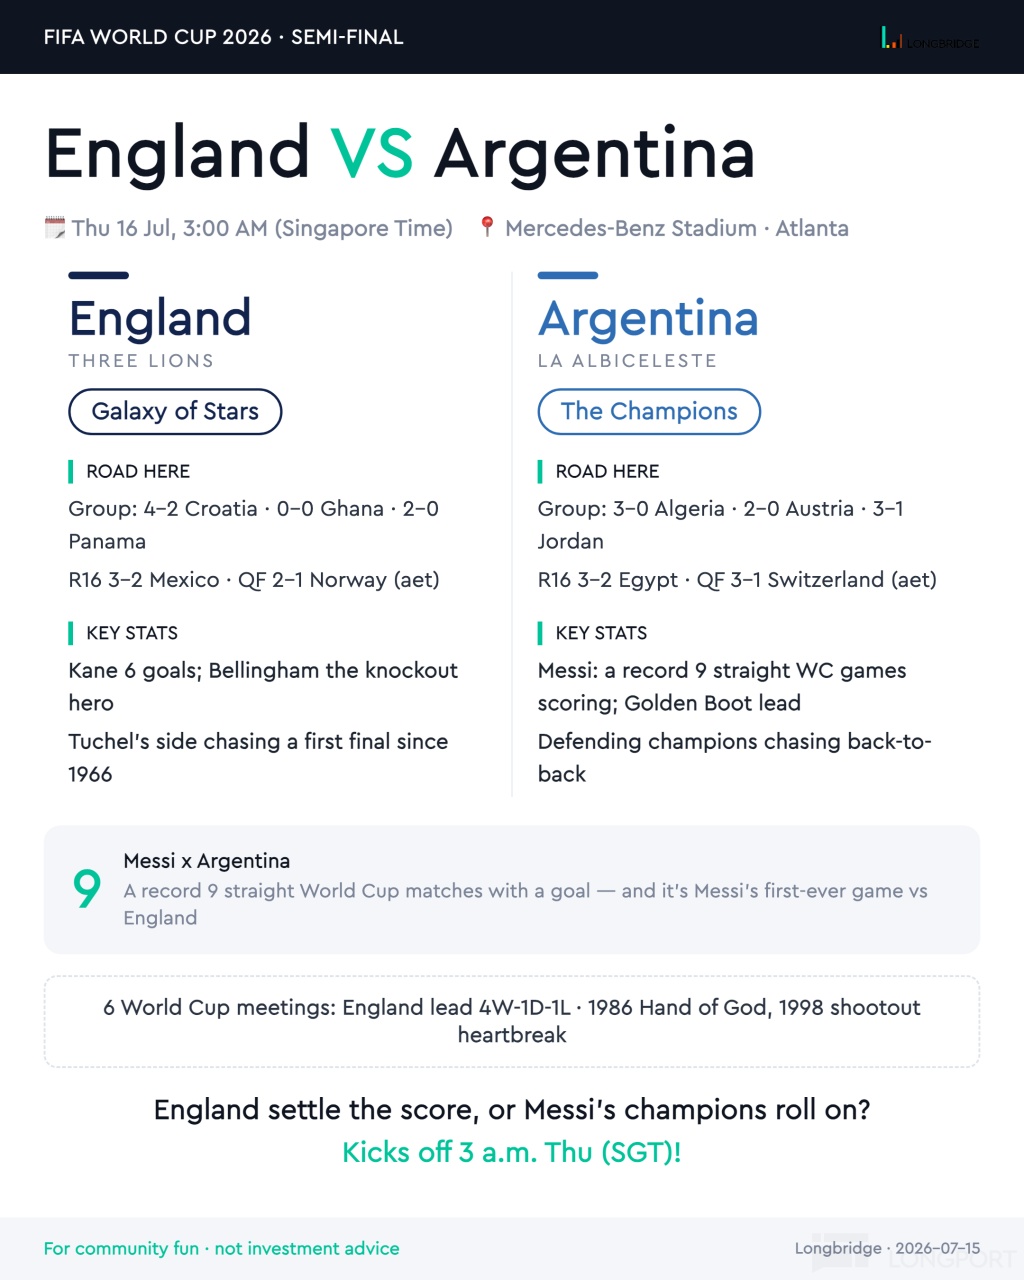Click the 6 World Cup meetings dashed box
Viewport: 1024px width, 1280px height.
coord(512,1021)
